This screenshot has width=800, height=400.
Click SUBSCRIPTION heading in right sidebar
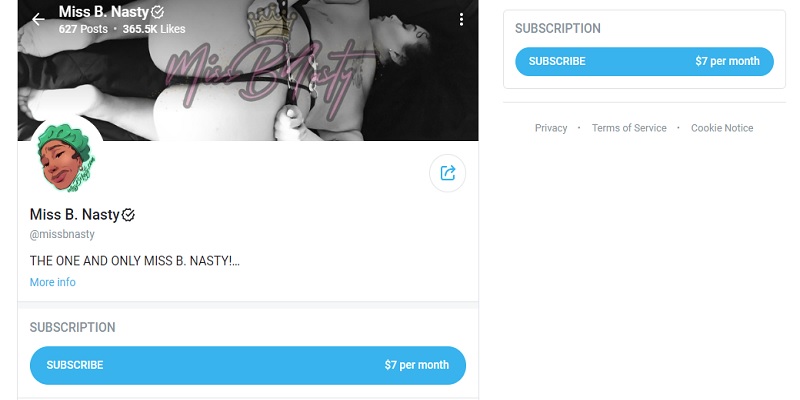(x=558, y=28)
